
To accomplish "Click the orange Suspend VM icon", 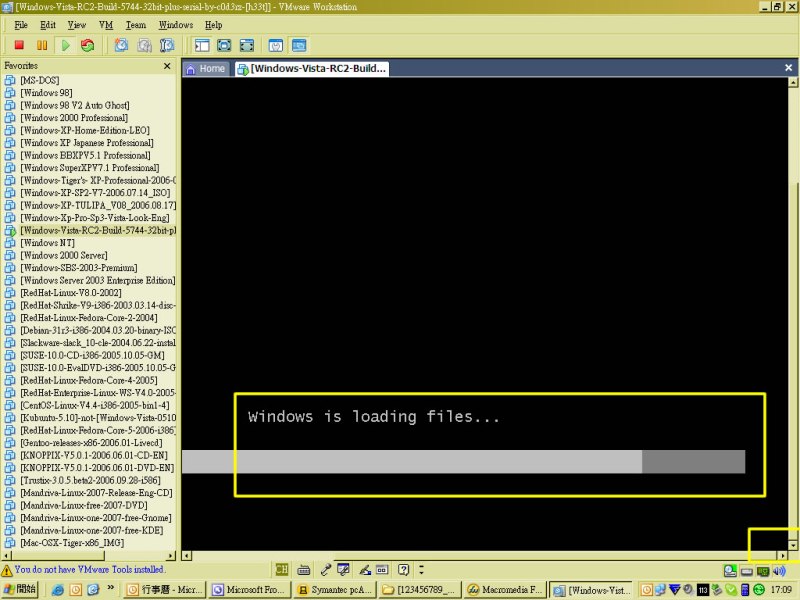I will [x=42, y=45].
